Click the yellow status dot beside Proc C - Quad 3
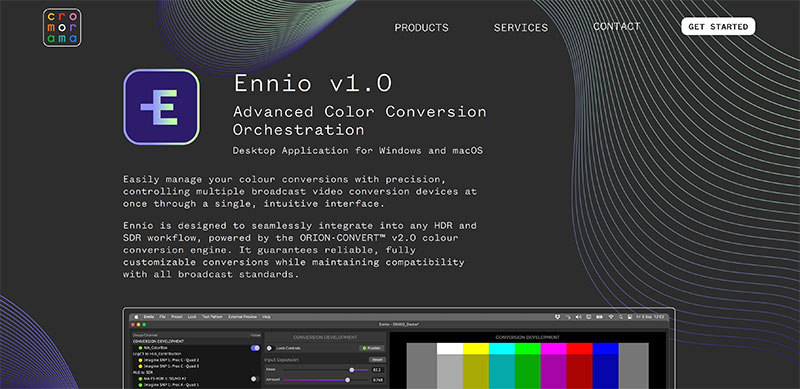800x389 pixels. pos(140,366)
